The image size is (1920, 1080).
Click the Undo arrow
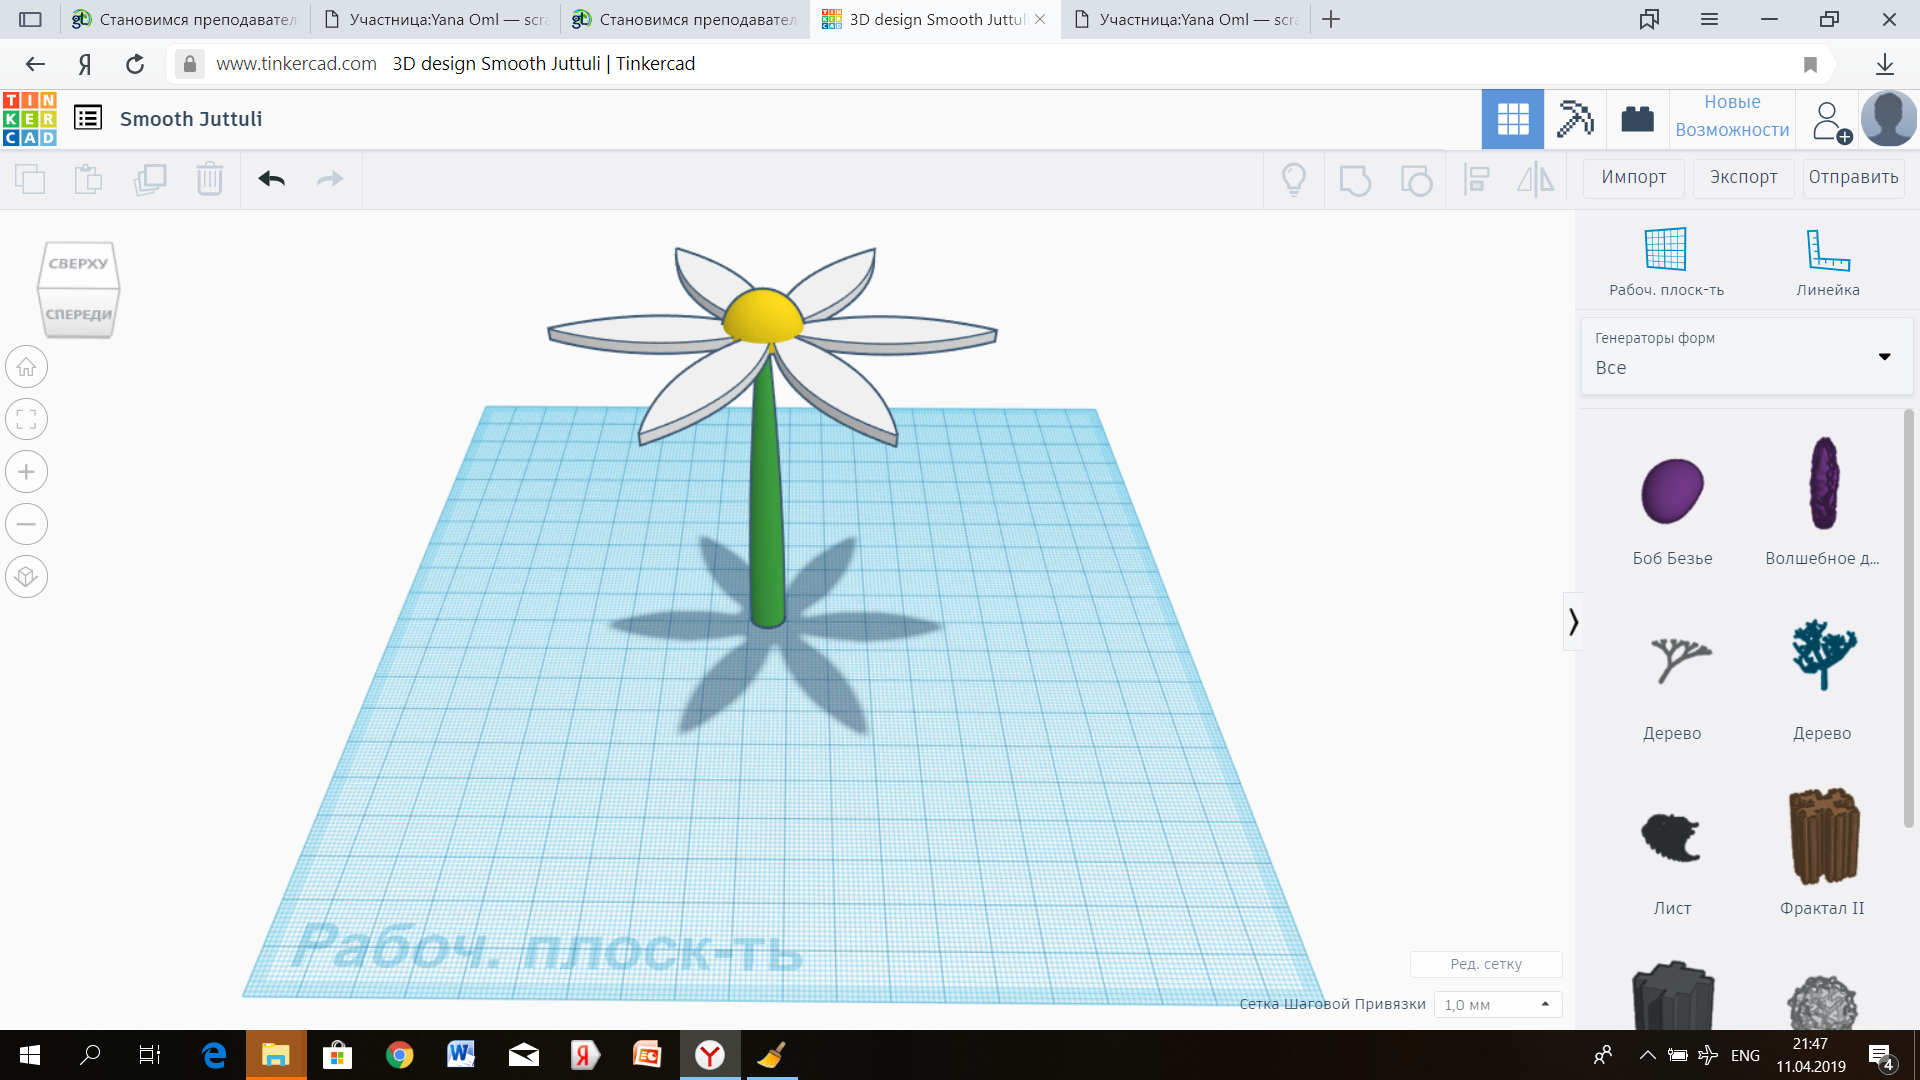[x=271, y=179]
